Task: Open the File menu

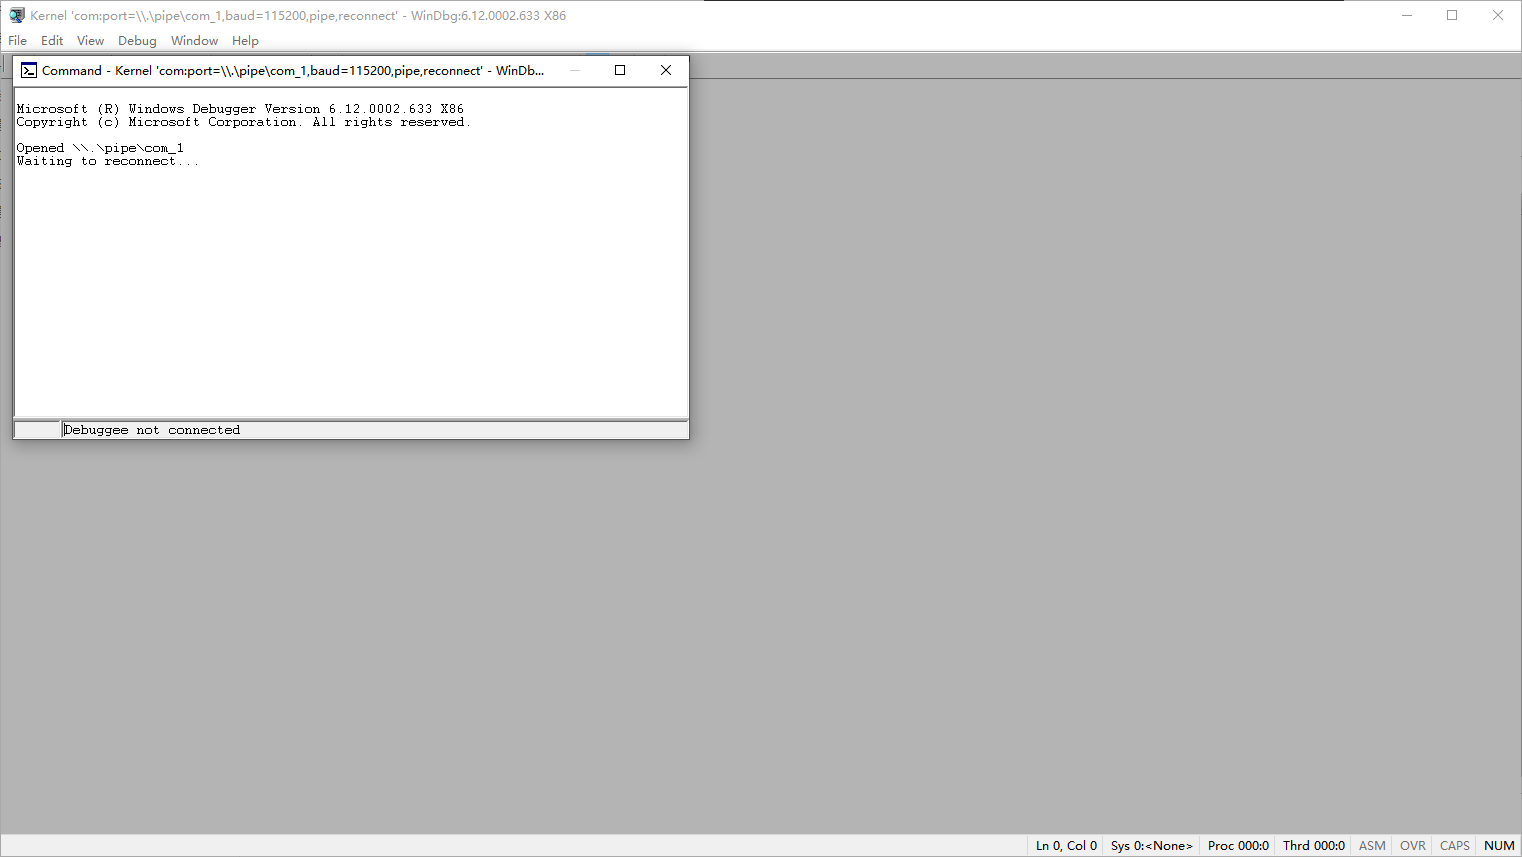Action: [17, 40]
